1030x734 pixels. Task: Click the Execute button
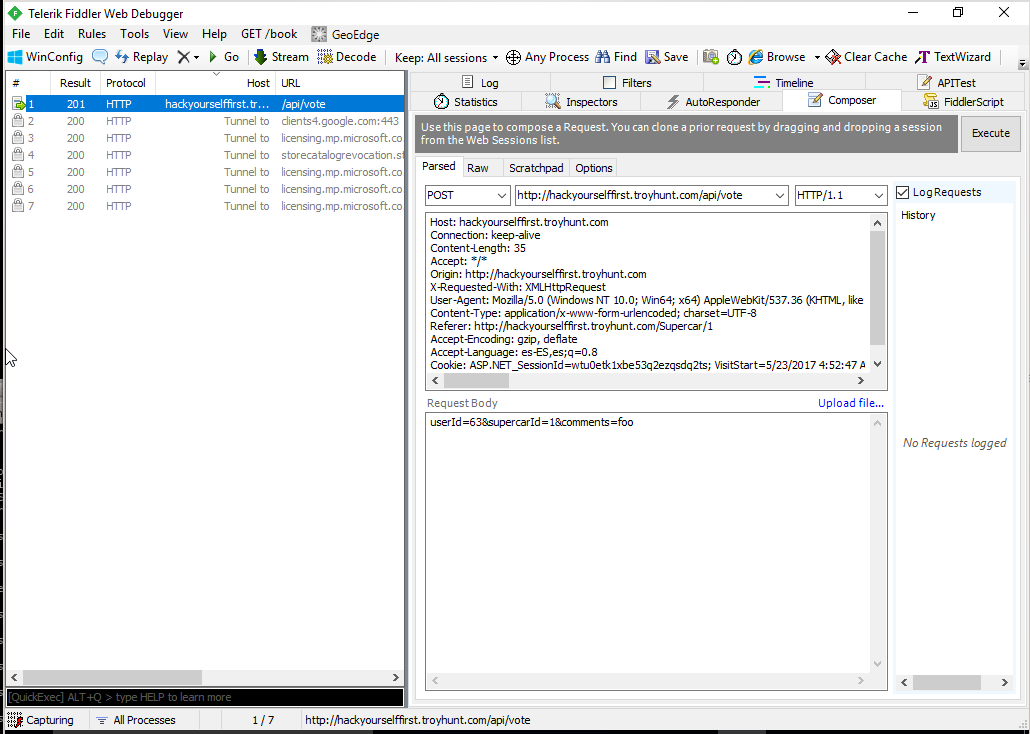[x=991, y=133]
